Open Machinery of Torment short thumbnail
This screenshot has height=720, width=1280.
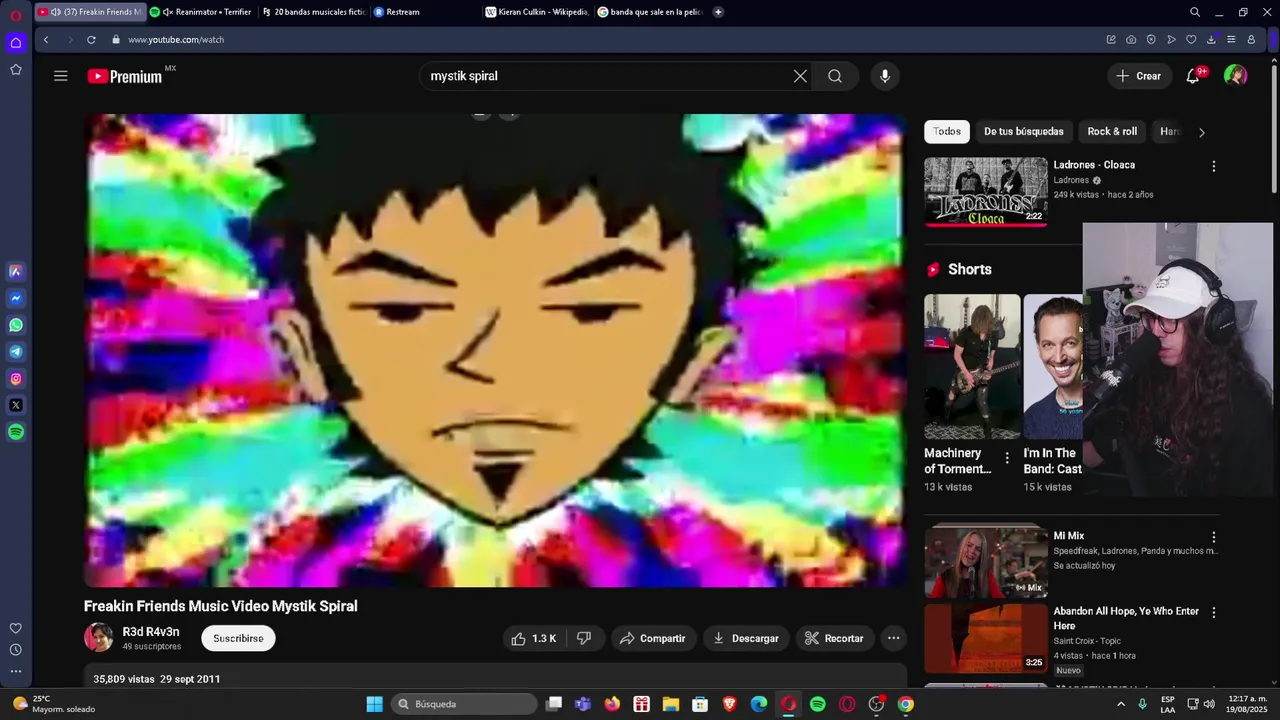click(972, 366)
